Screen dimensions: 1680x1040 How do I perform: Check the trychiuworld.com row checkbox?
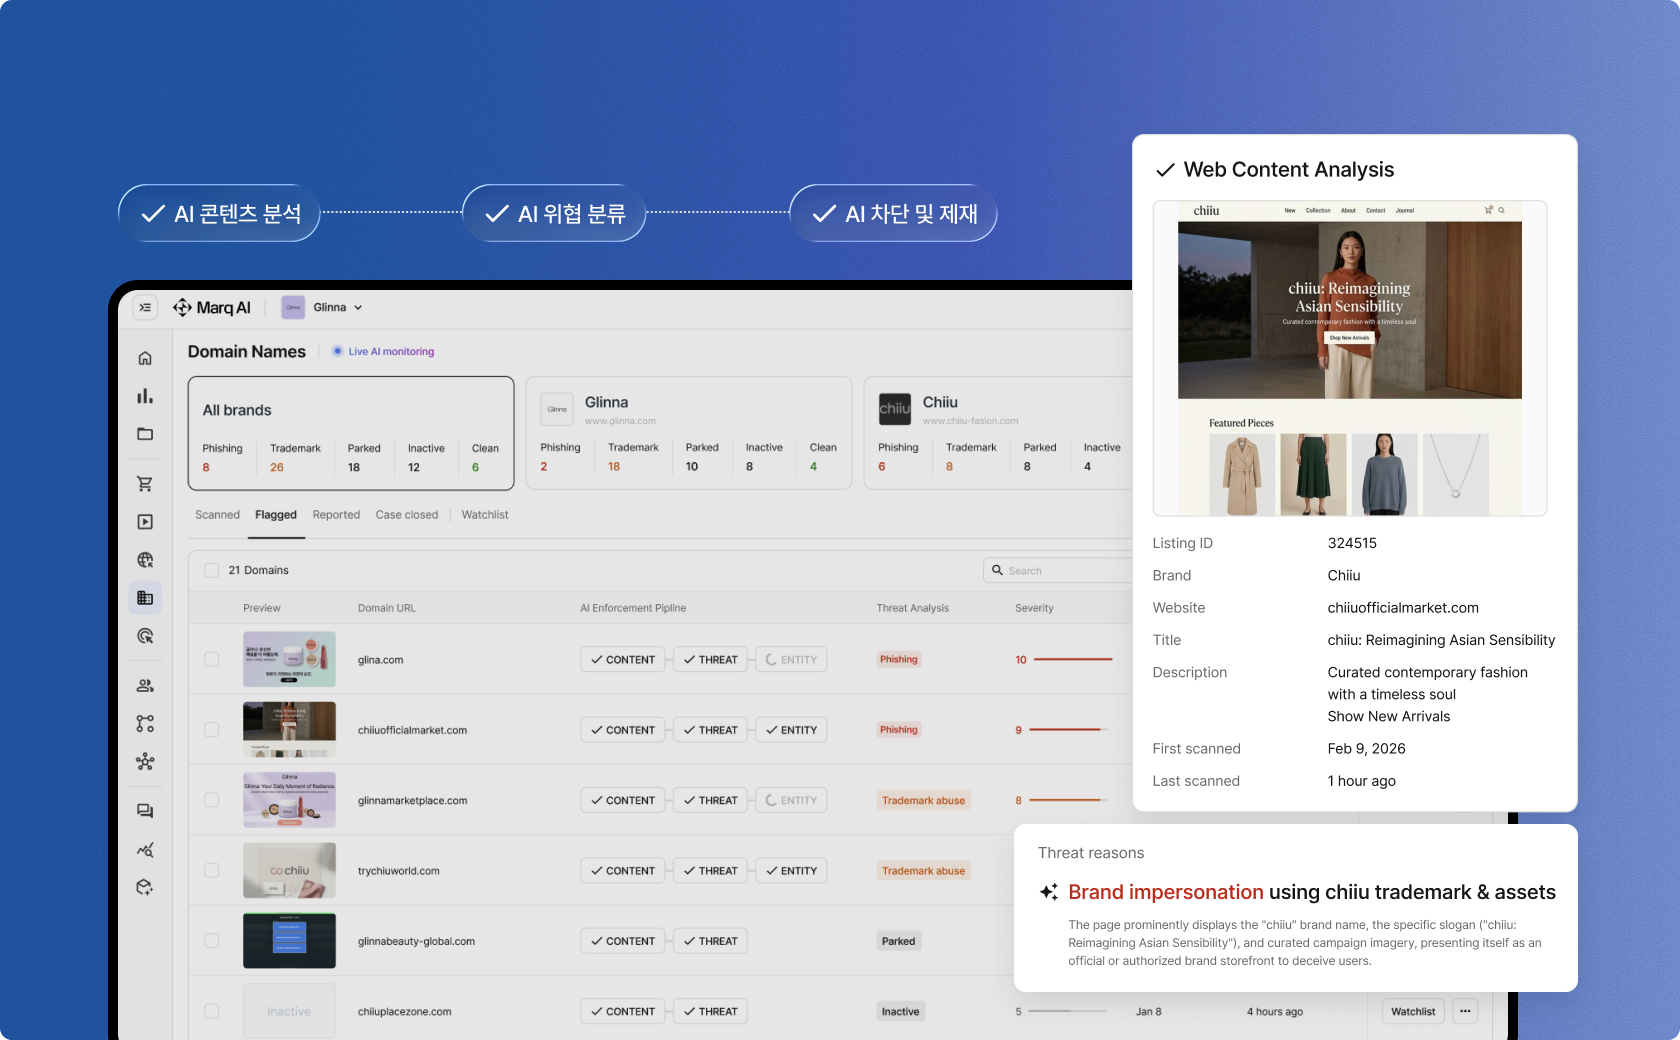(x=211, y=870)
